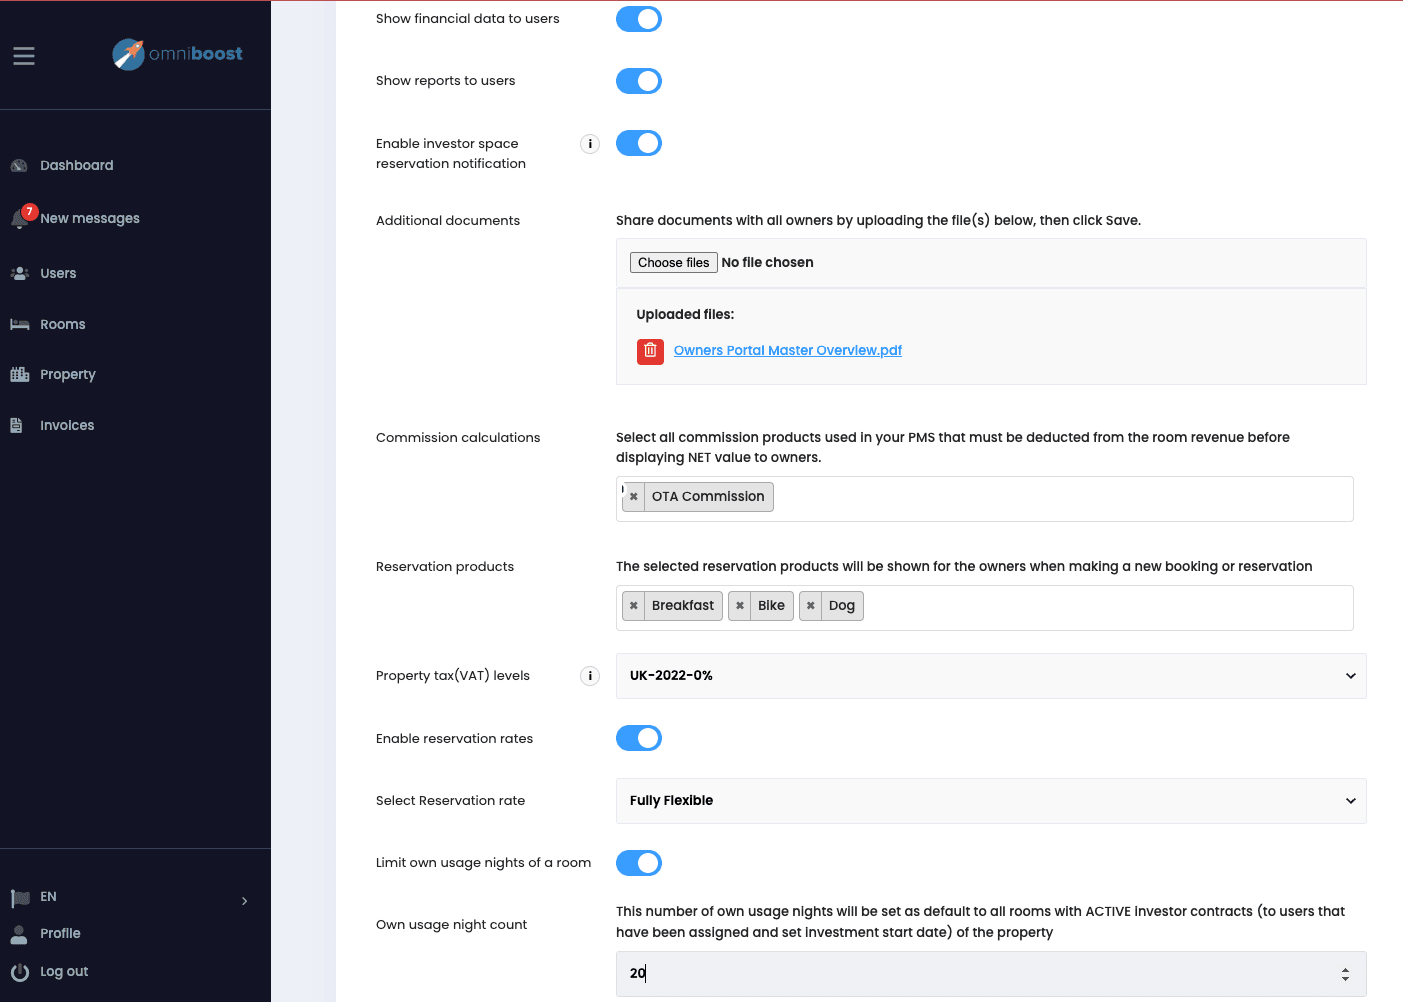This screenshot has width=1403, height=1002.
Task: Remove the Breakfast reservation product tag
Action: (634, 605)
